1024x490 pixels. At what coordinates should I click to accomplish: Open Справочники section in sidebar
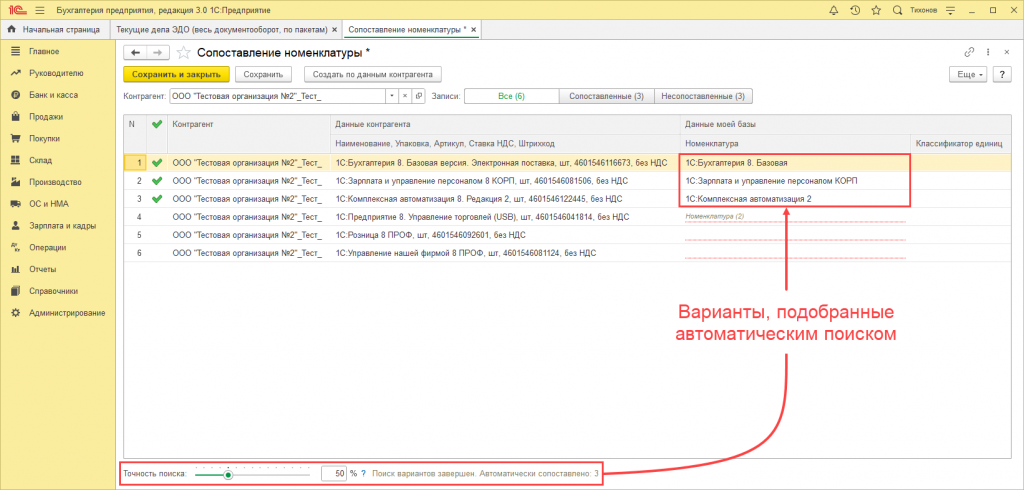coord(54,291)
